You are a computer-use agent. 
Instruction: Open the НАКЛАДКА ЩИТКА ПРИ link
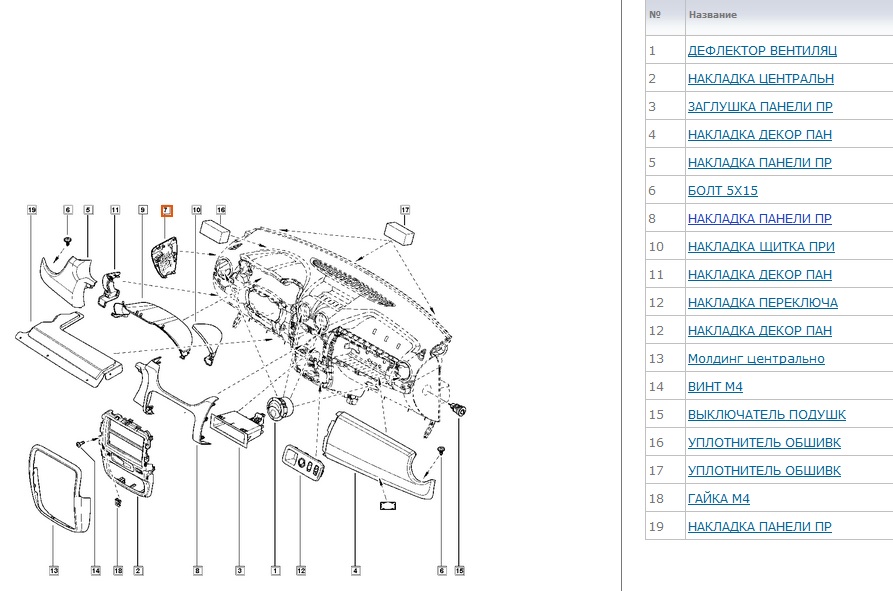pos(761,247)
